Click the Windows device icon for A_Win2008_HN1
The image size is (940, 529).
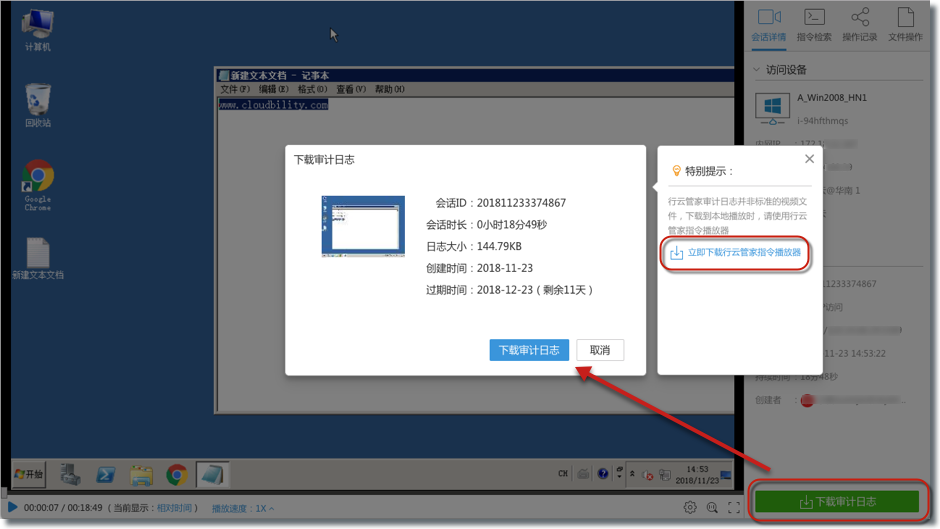[772, 108]
